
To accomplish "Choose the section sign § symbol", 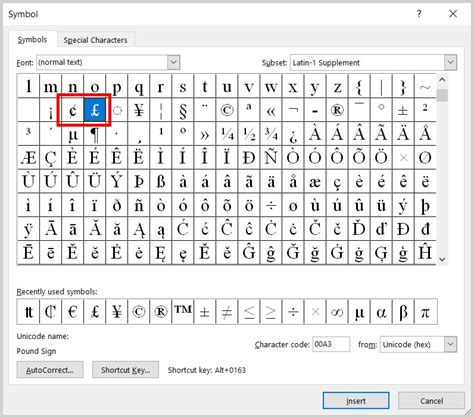I will pos(183,110).
